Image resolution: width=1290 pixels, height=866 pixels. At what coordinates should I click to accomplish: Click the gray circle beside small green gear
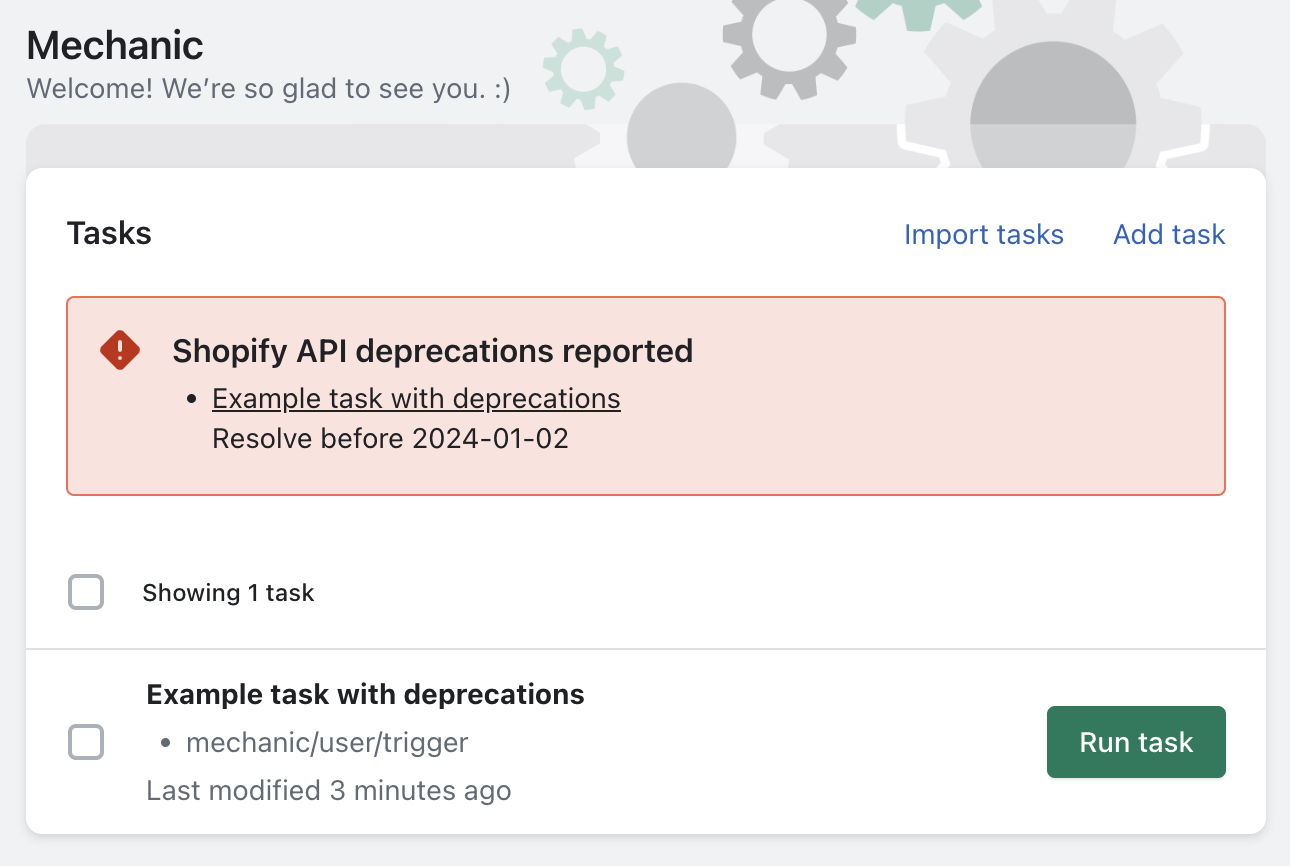pyautogui.click(x=682, y=128)
